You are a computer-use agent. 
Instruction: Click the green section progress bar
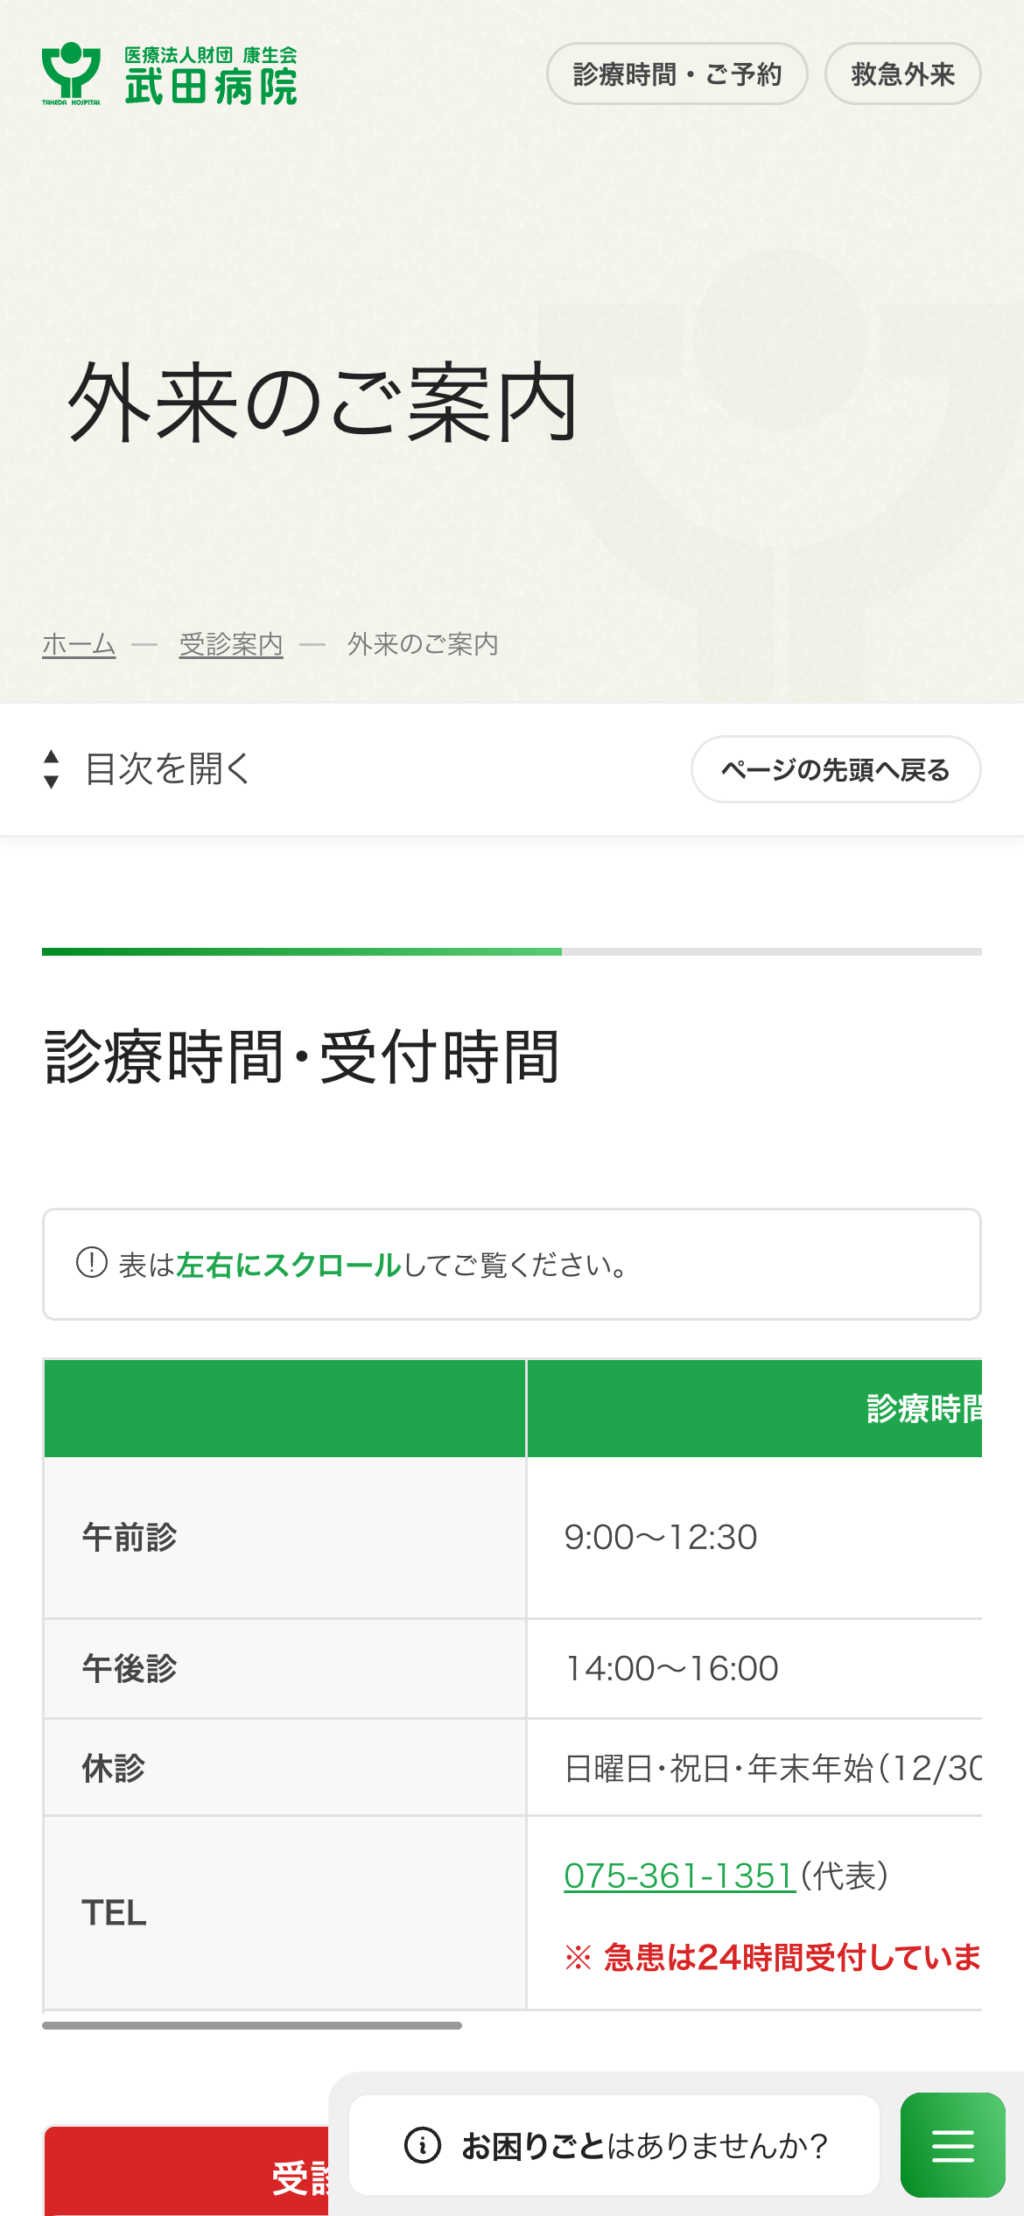point(302,952)
